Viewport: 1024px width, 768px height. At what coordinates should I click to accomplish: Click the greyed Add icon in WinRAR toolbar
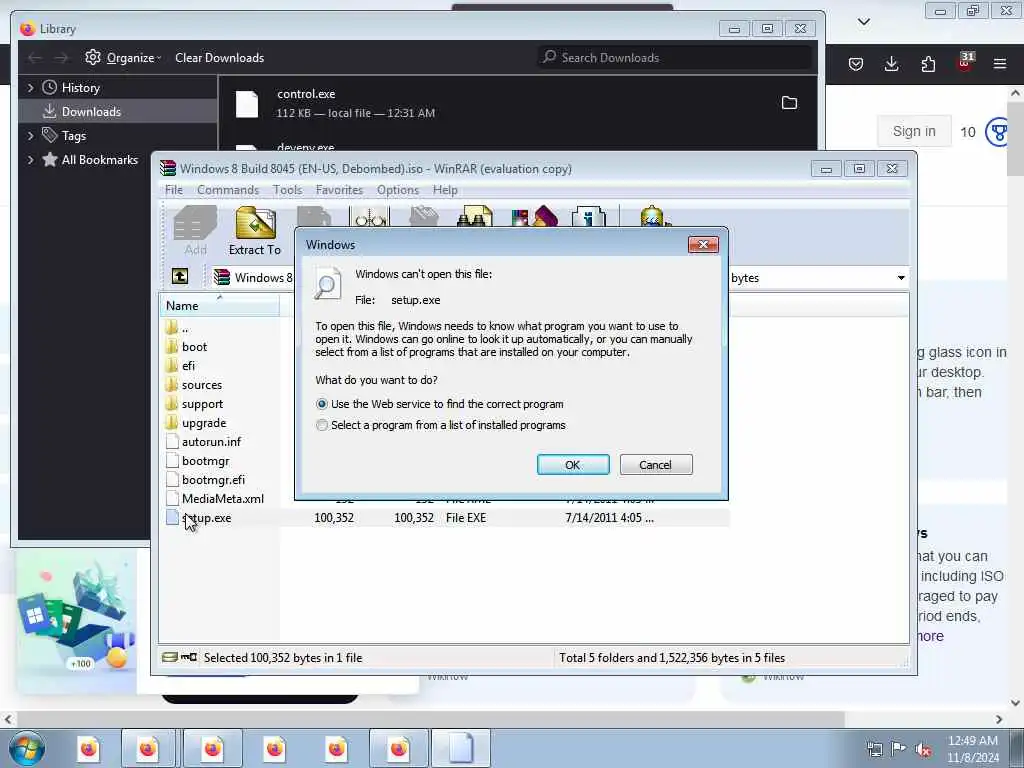pyautogui.click(x=195, y=223)
